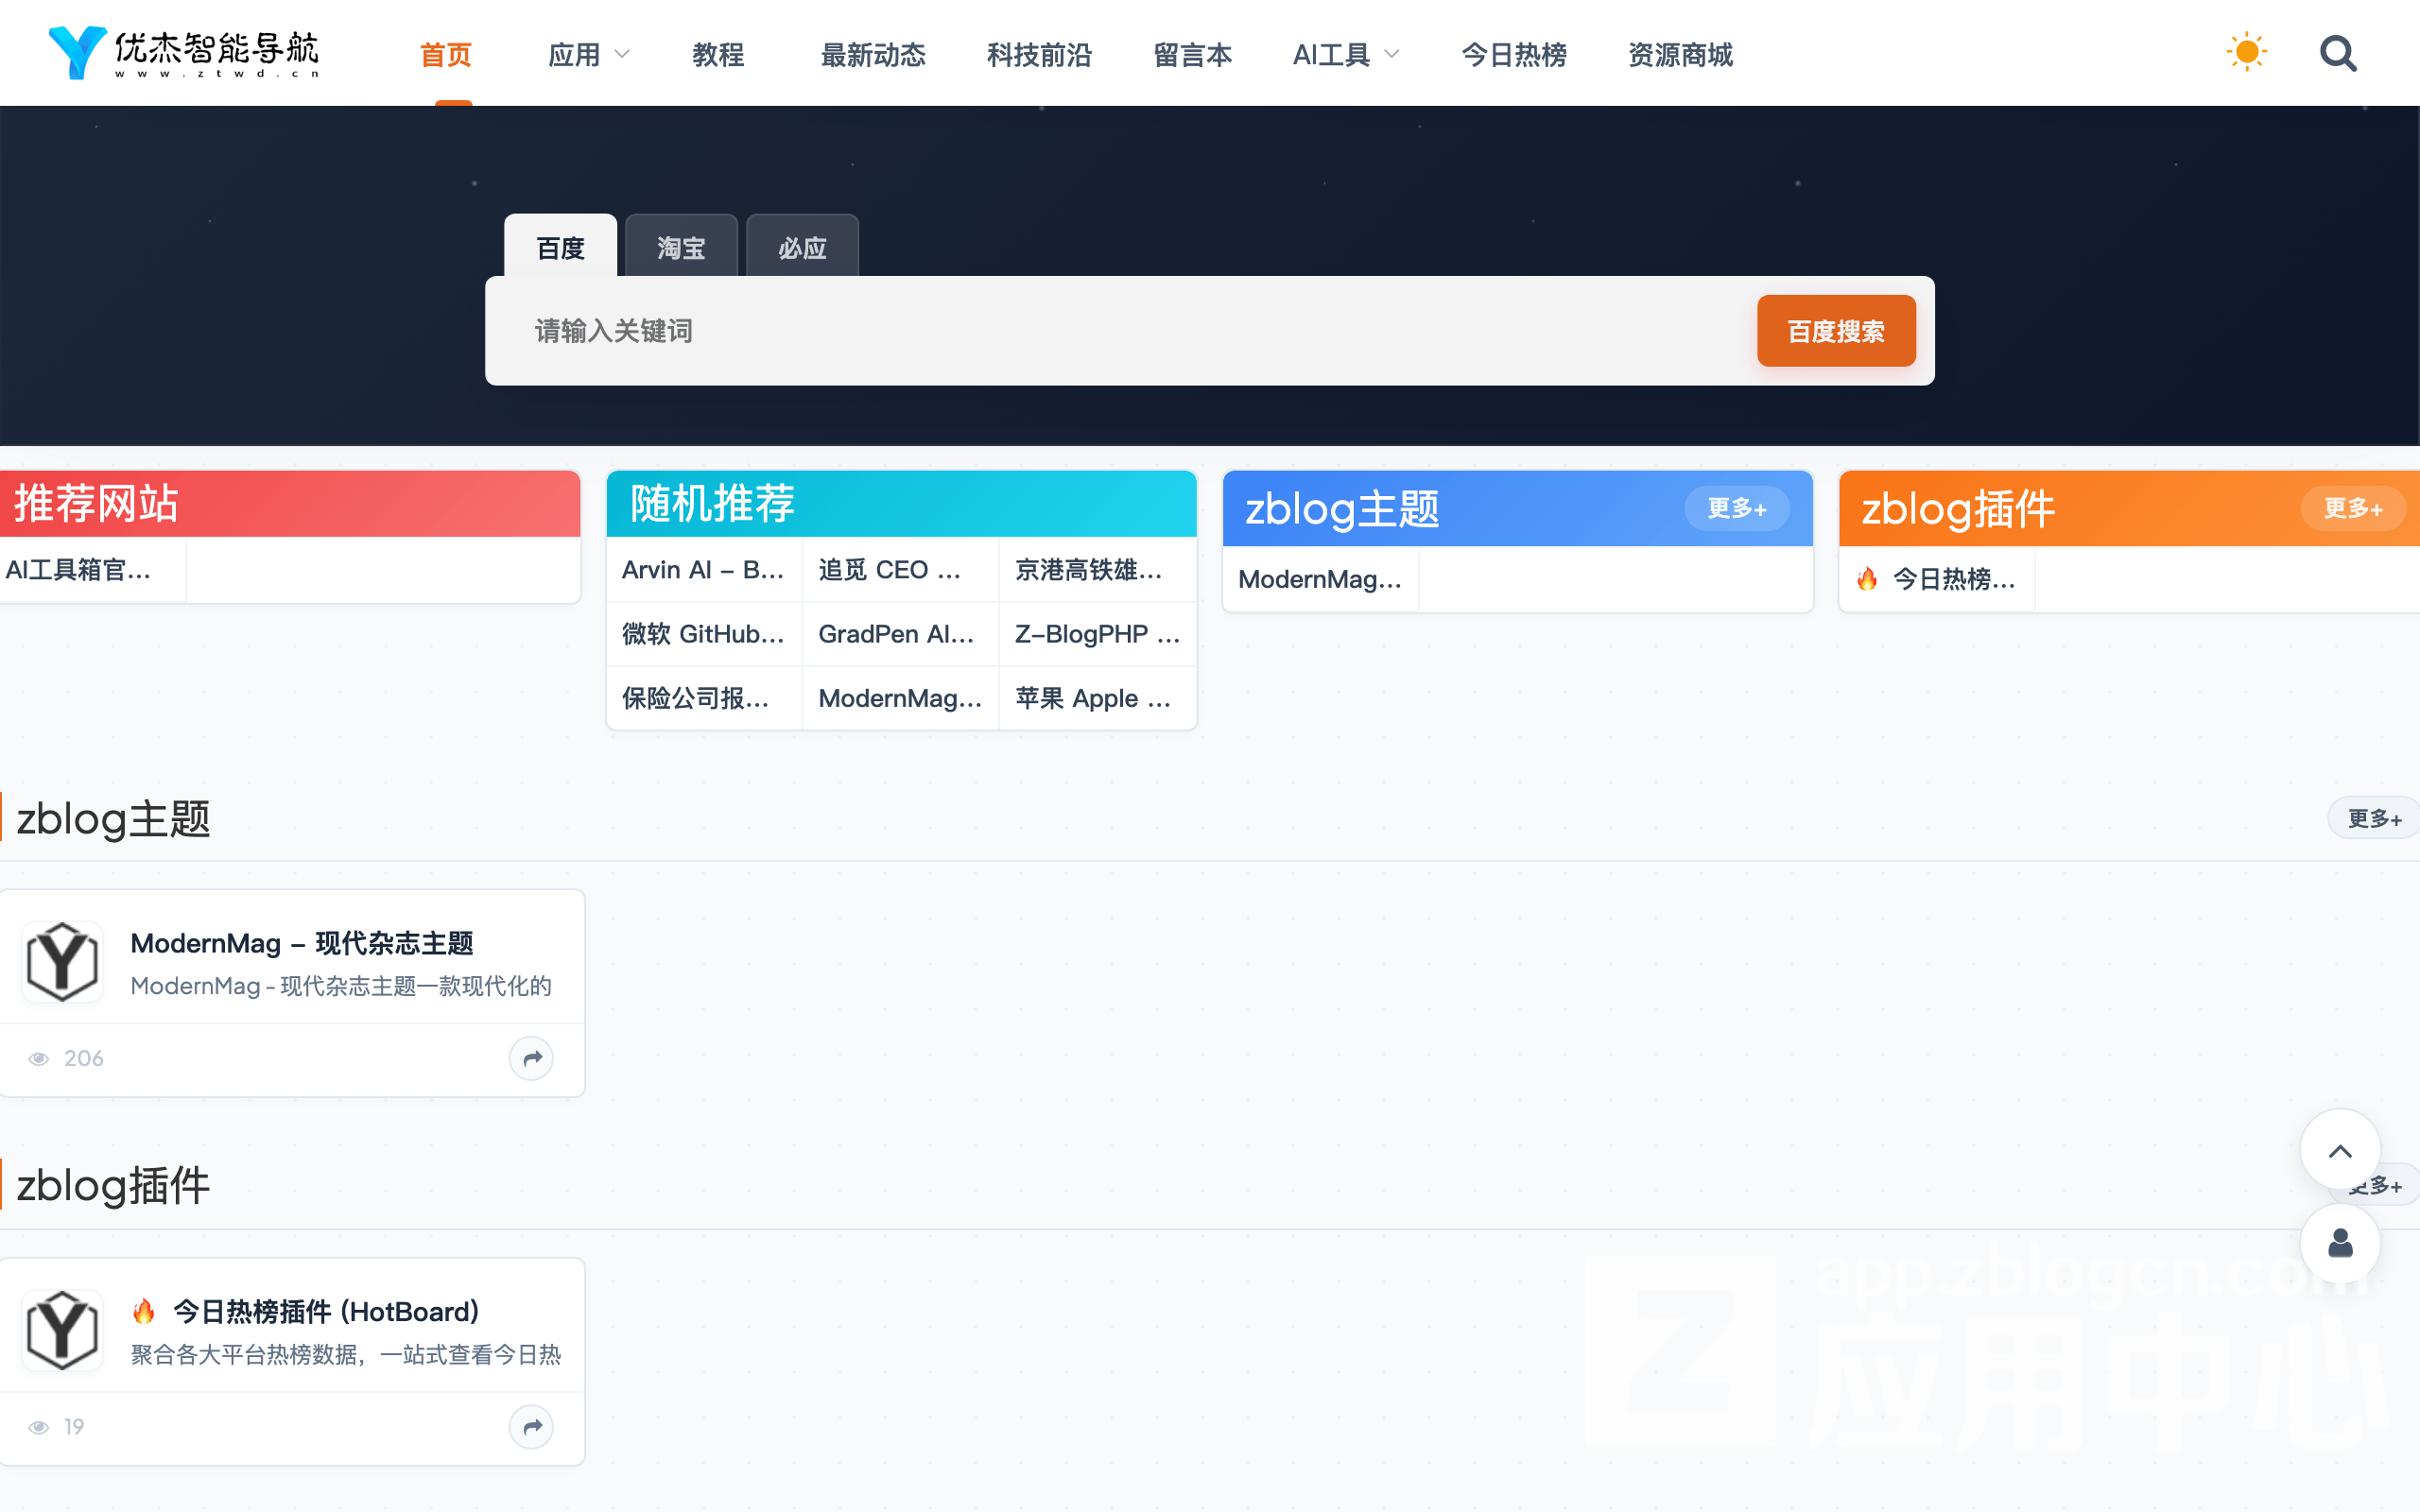Open the 教程 navigation item
The width and height of the screenshot is (2420, 1512).
click(718, 55)
